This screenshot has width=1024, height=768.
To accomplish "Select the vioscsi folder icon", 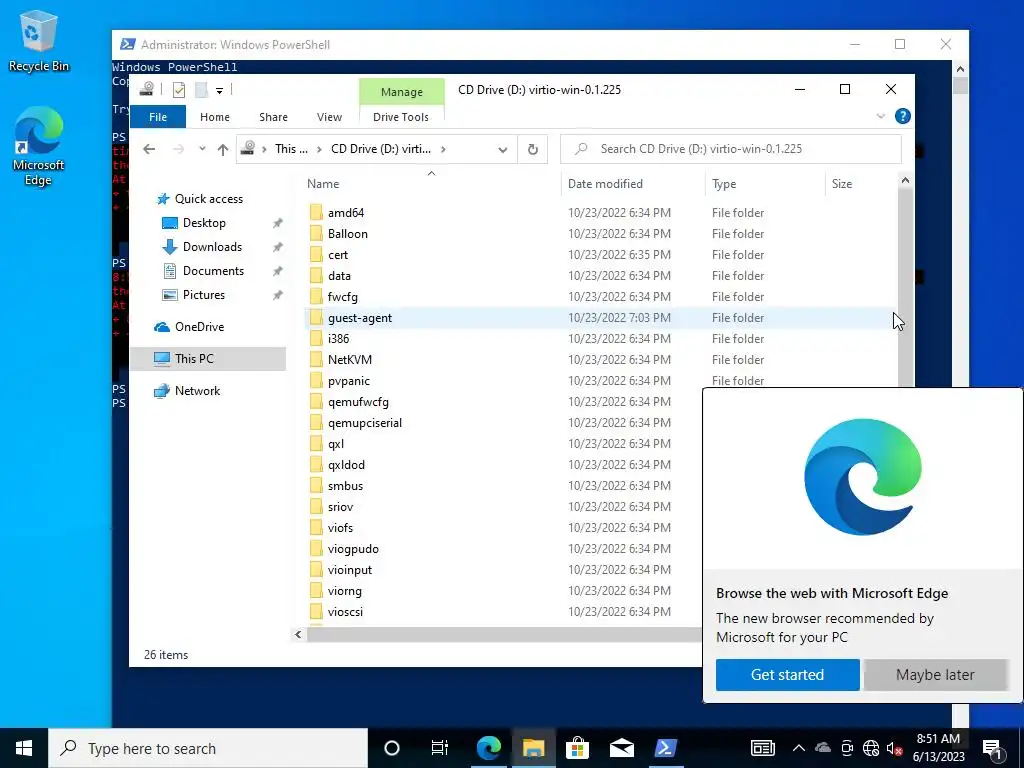I will (x=316, y=611).
